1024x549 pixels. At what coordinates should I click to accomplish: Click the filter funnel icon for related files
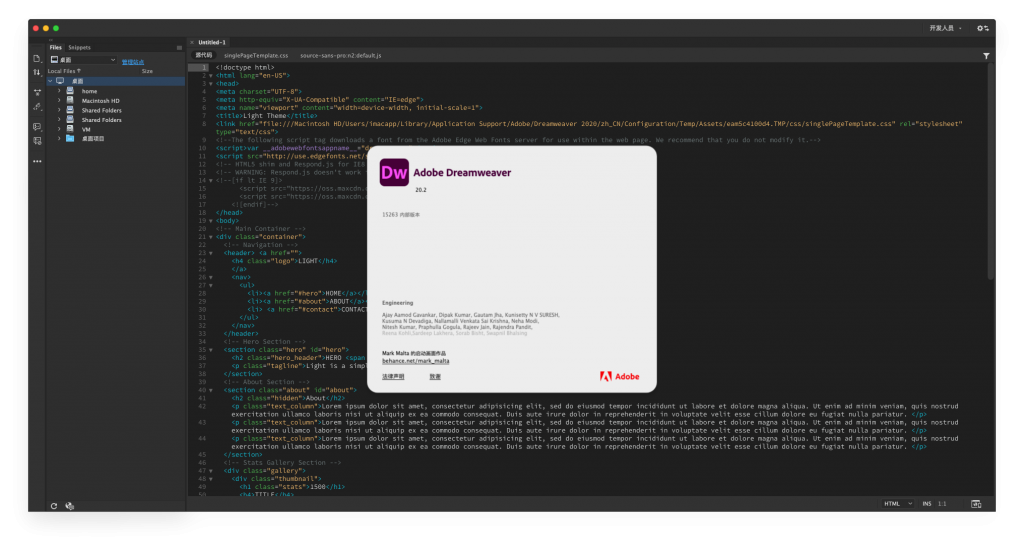pos(986,56)
